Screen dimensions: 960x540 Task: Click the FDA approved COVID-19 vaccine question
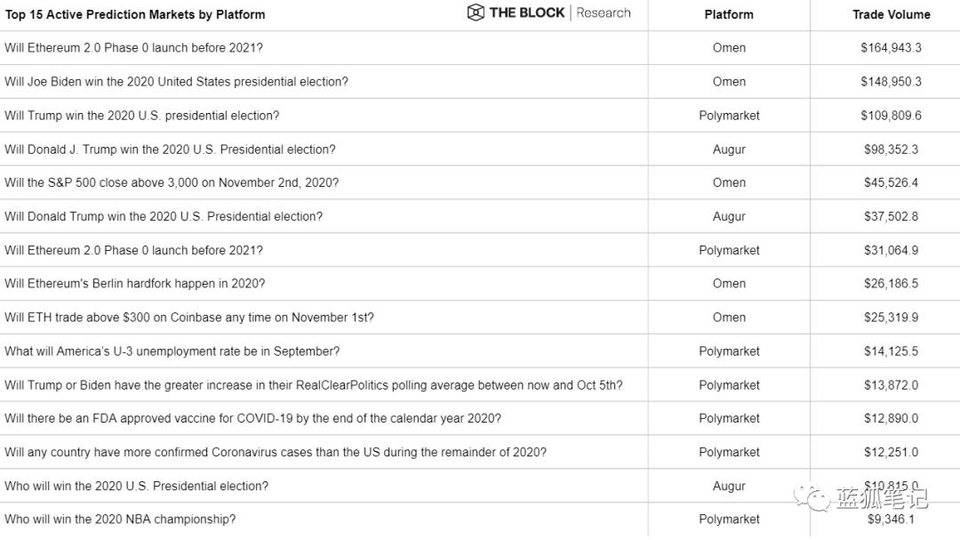click(253, 418)
